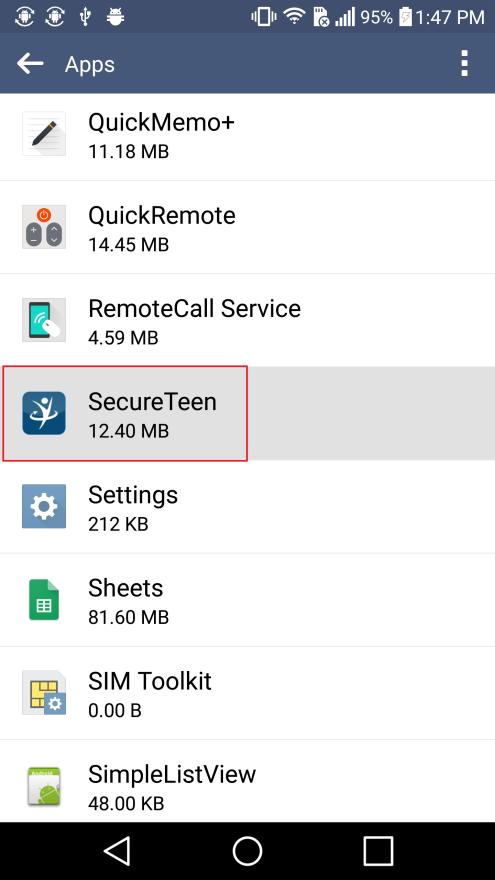Select SIM Toolkit list entry

248,693
